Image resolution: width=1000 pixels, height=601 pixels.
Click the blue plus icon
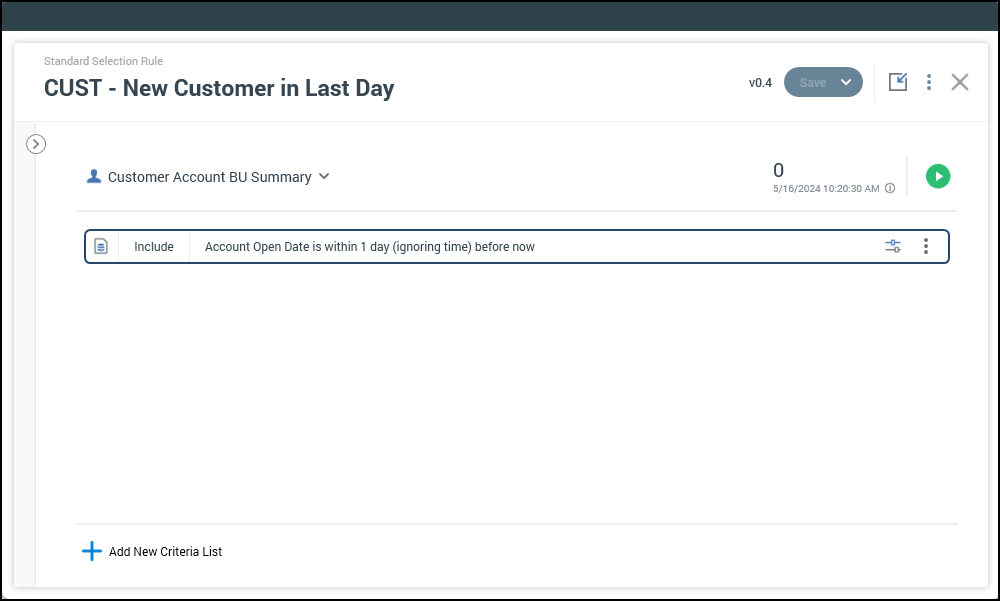[91, 551]
